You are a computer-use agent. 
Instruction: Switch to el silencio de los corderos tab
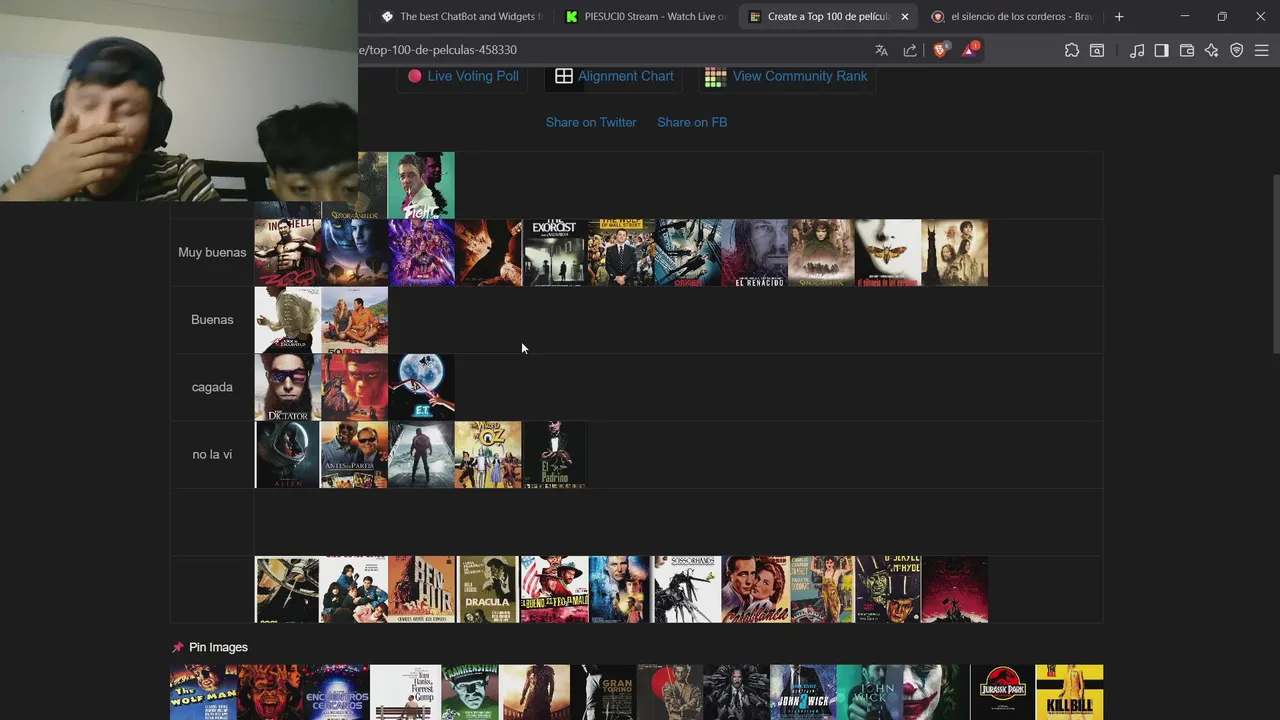(x=1011, y=16)
